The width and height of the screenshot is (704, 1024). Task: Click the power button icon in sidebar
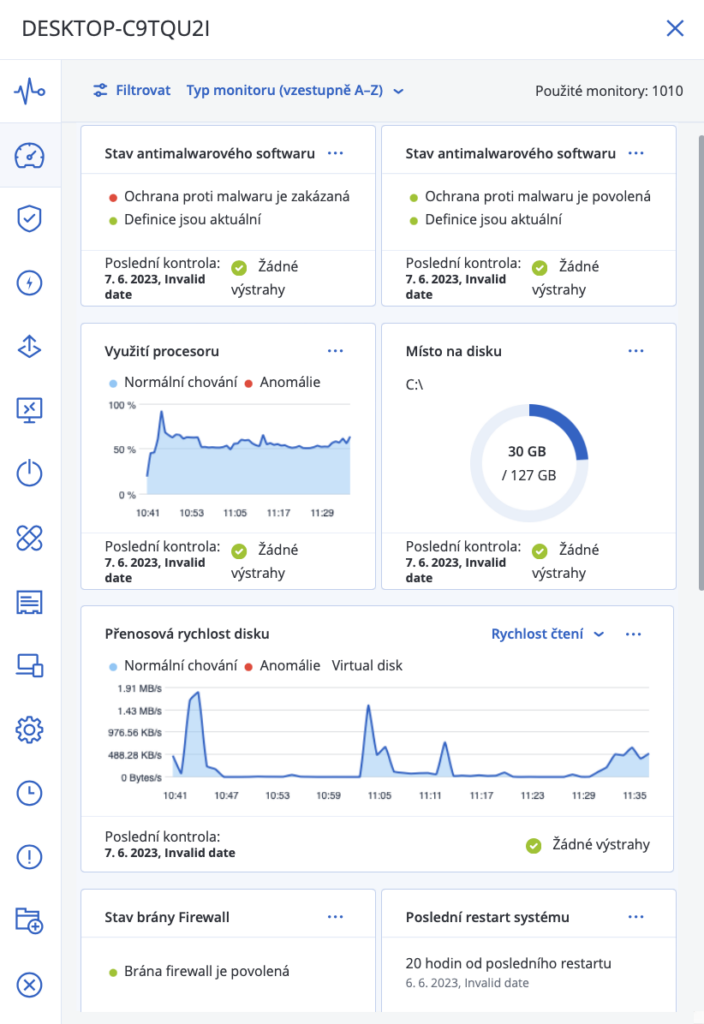[x=30, y=473]
